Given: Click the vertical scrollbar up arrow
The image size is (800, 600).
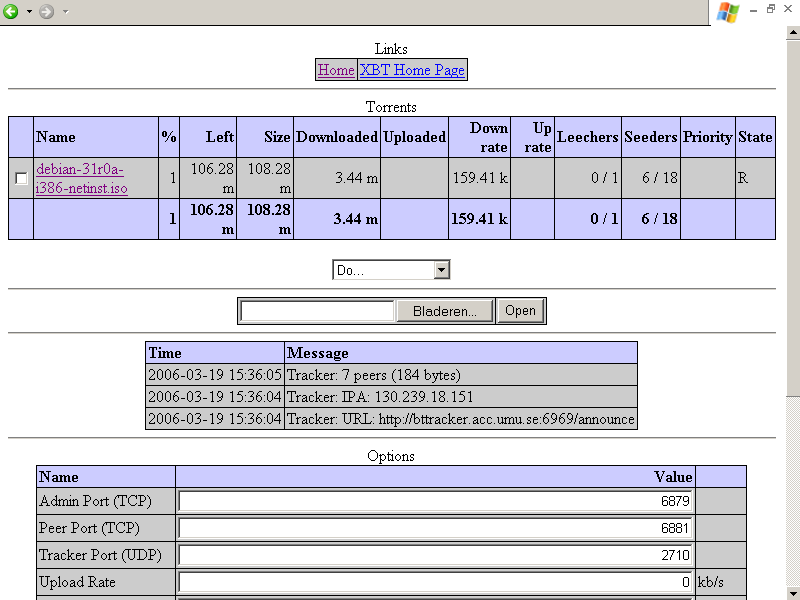Looking at the screenshot, I should [792, 34].
